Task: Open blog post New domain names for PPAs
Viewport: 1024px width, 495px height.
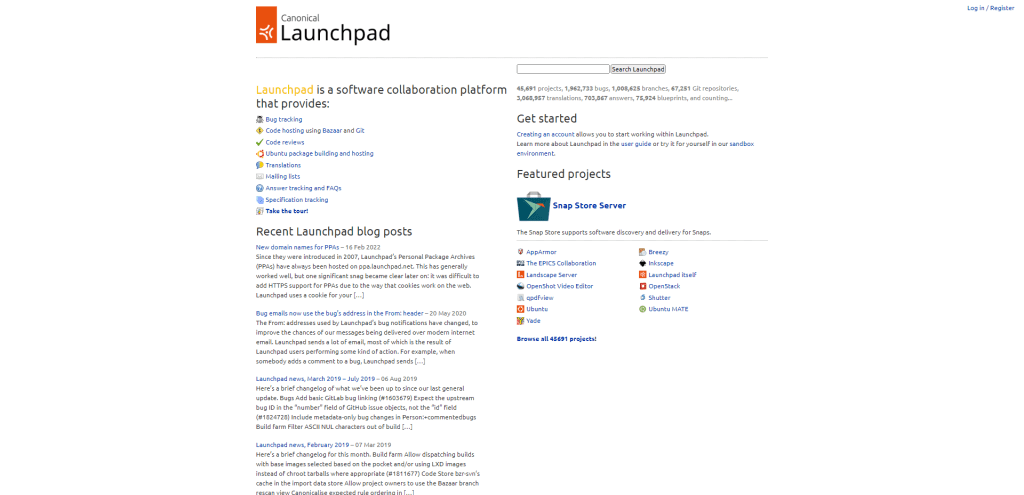Action: (x=296, y=248)
